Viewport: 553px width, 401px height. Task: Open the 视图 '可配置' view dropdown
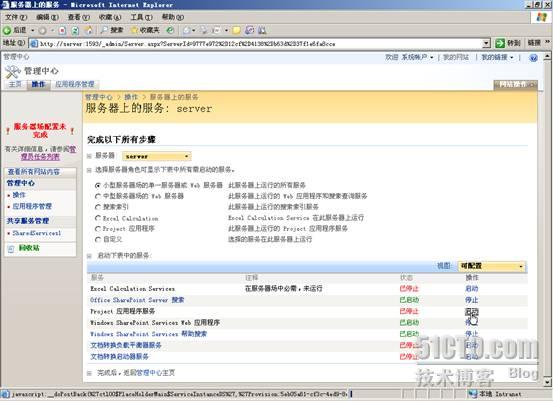(x=491, y=266)
